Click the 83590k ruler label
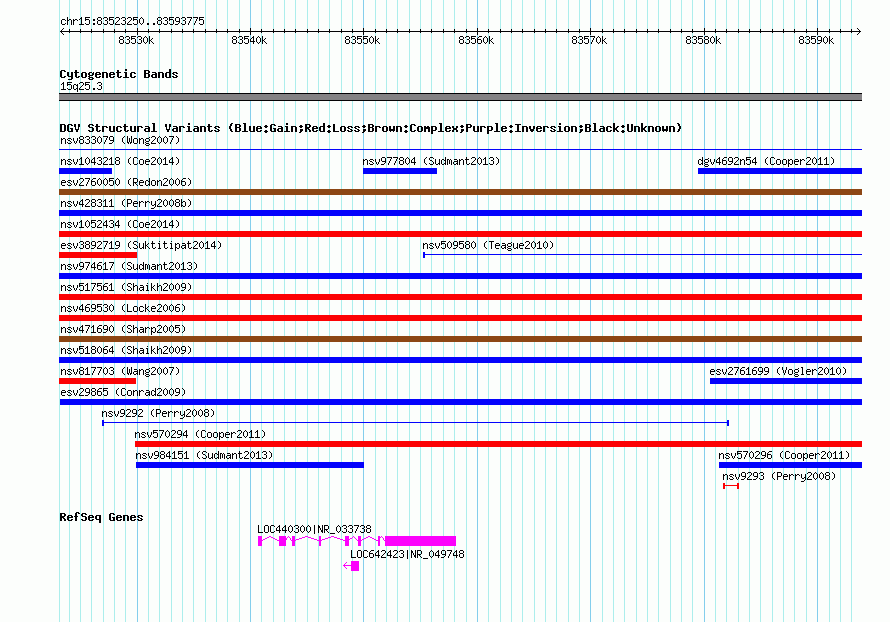The height and width of the screenshot is (622, 890). click(x=816, y=40)
